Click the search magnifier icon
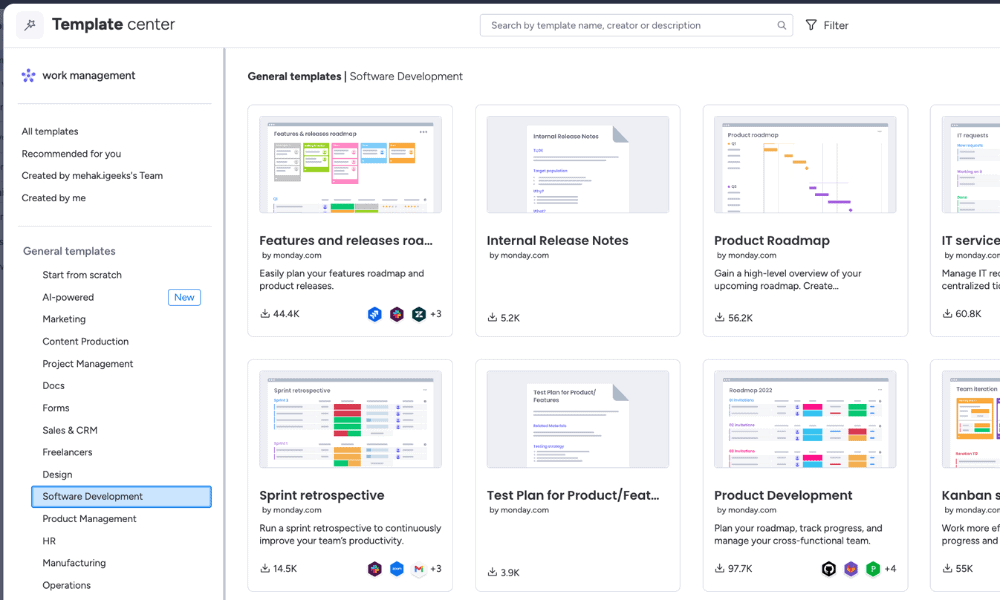The width and height of the screenshot is (1000, 600). click(x=781, y=25)
